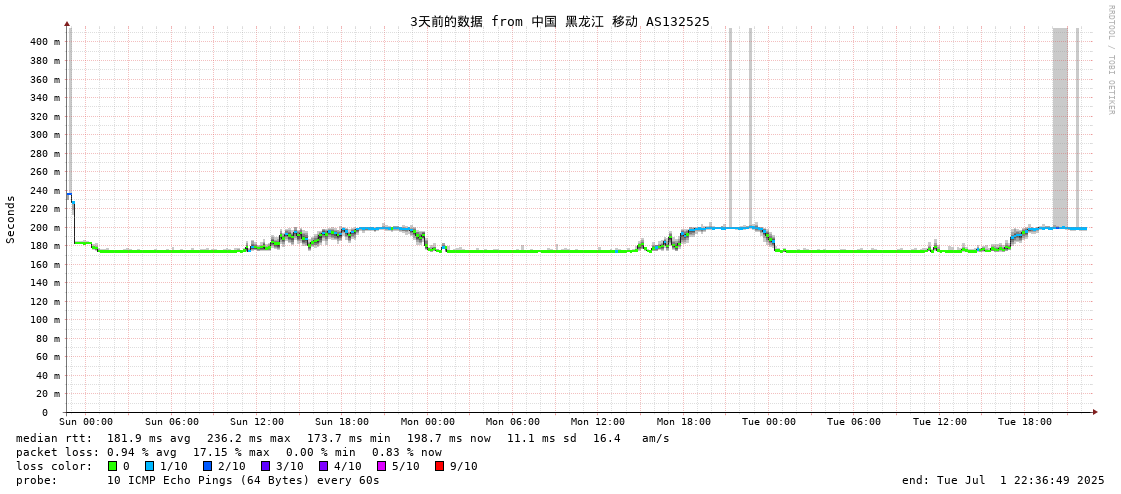The height and width of the screenshot is (494, 1121).
Task: Click the '200 m' y-axis tick label
Action: pos(46,227)
